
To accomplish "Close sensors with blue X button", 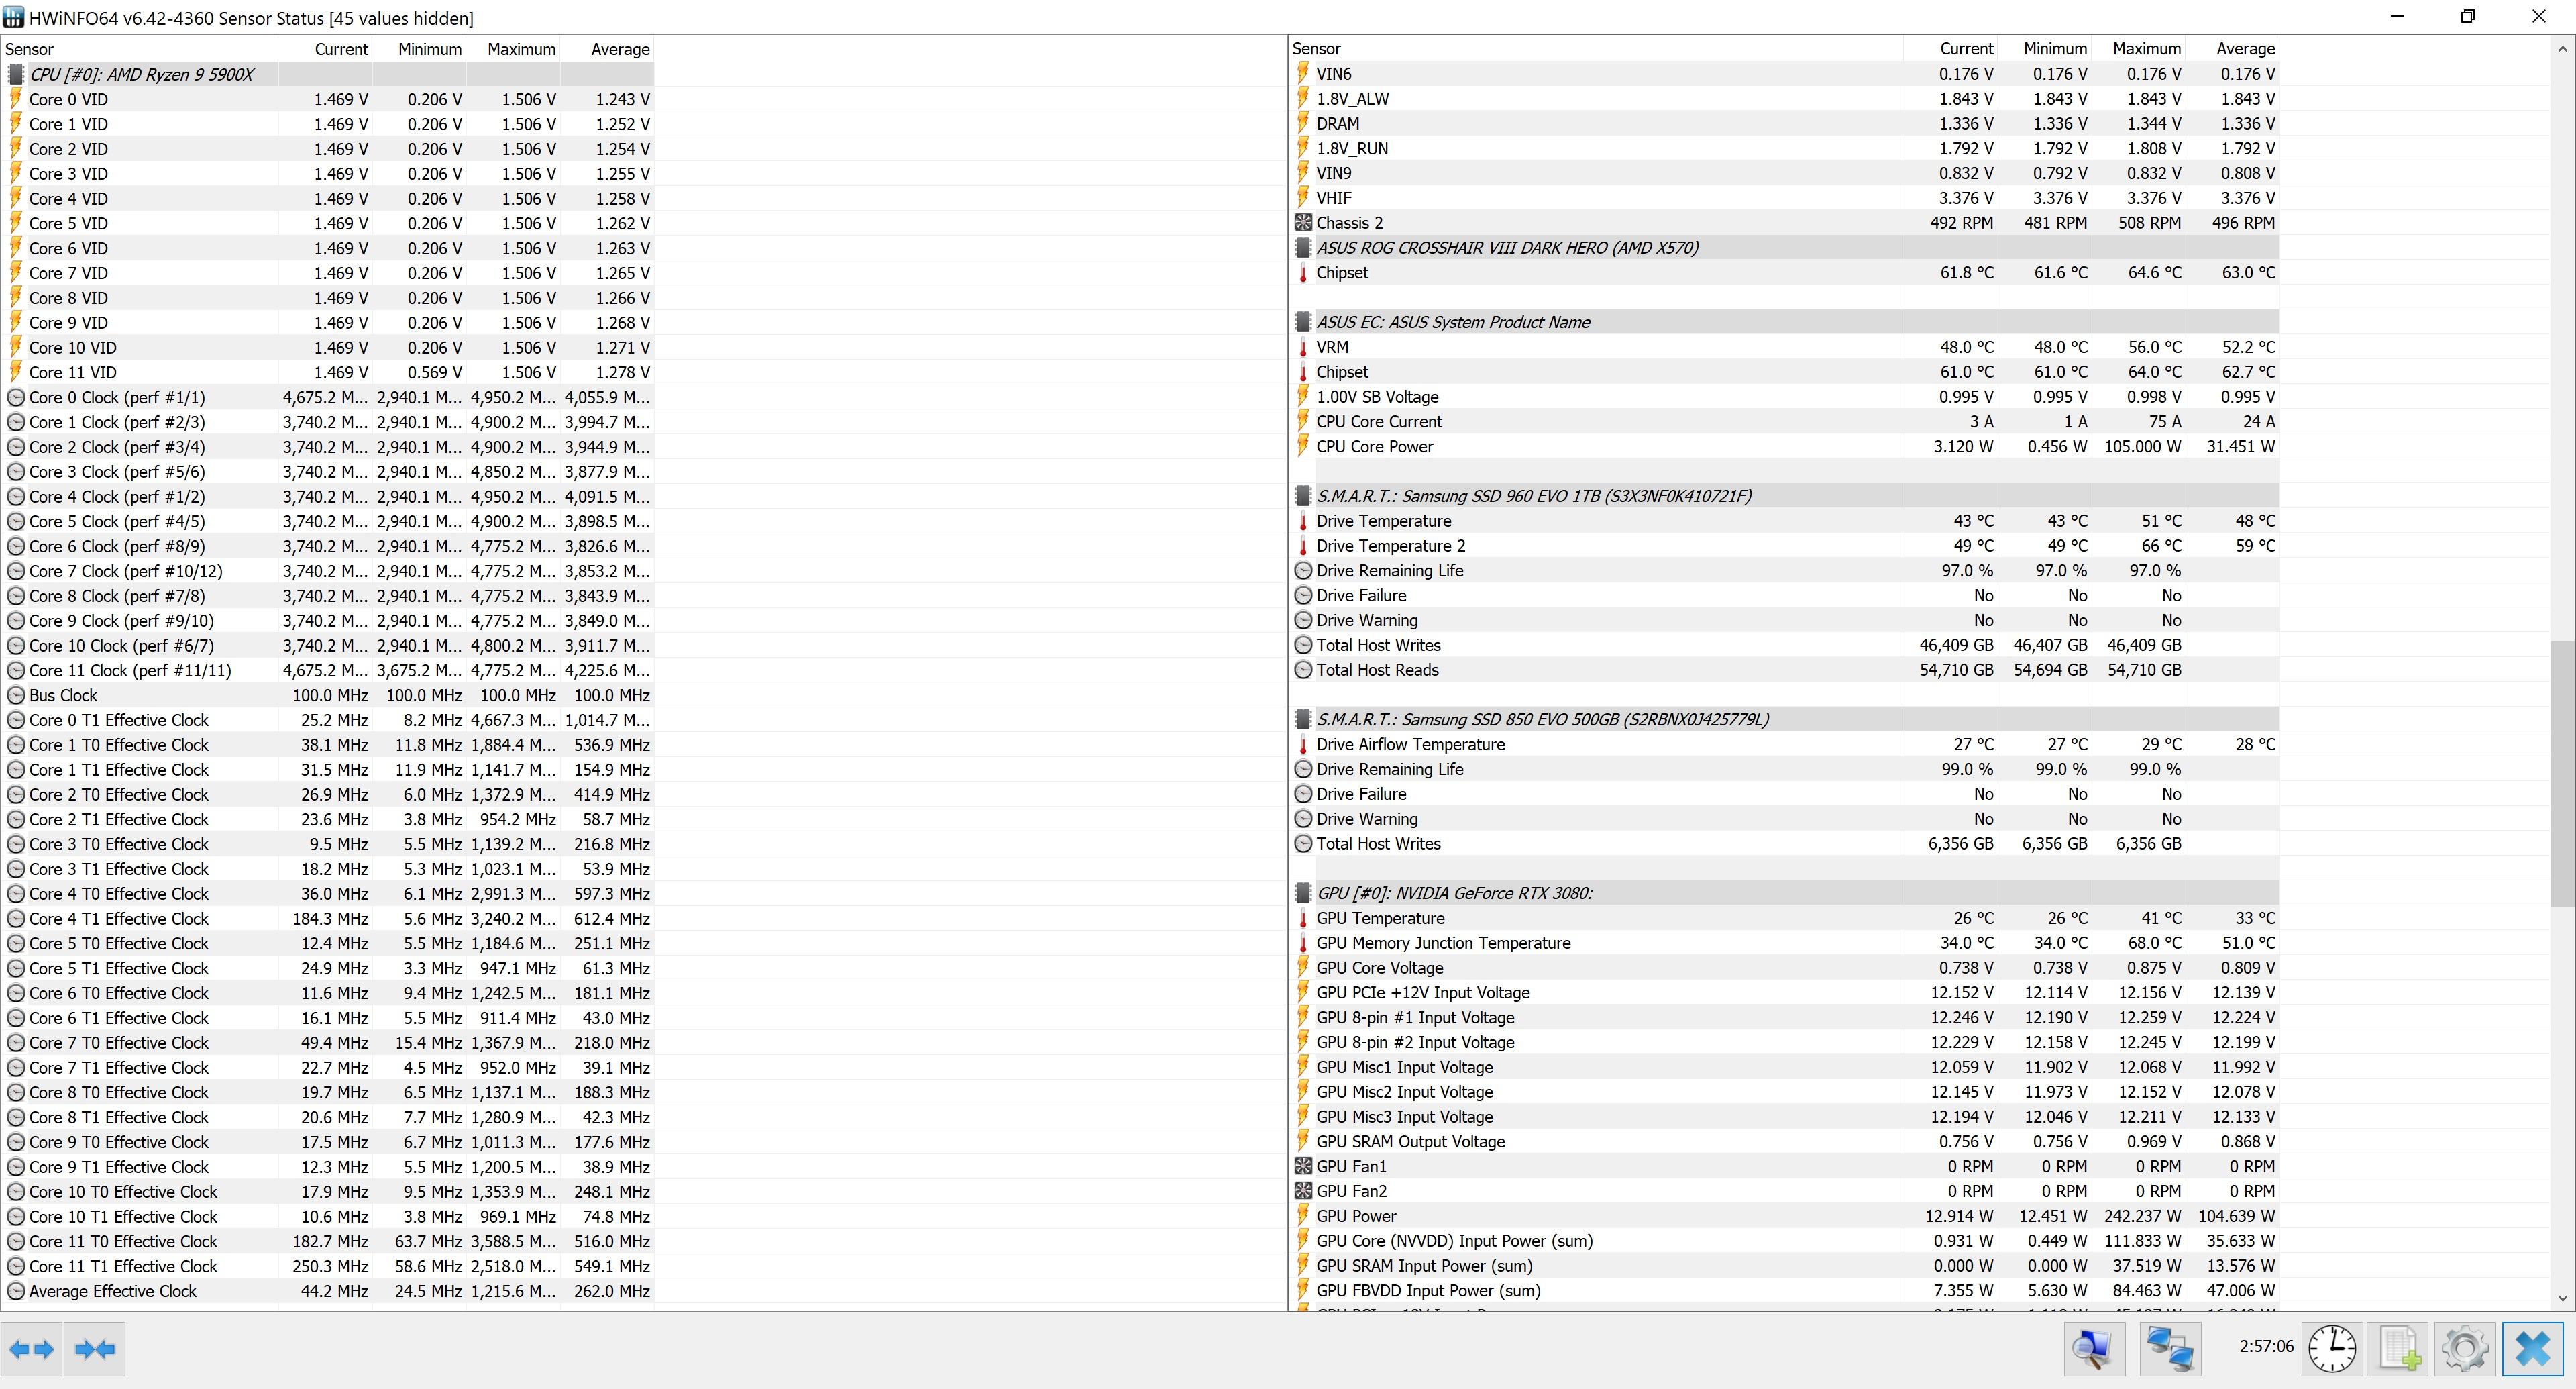I will [x=2533, y=1349].
